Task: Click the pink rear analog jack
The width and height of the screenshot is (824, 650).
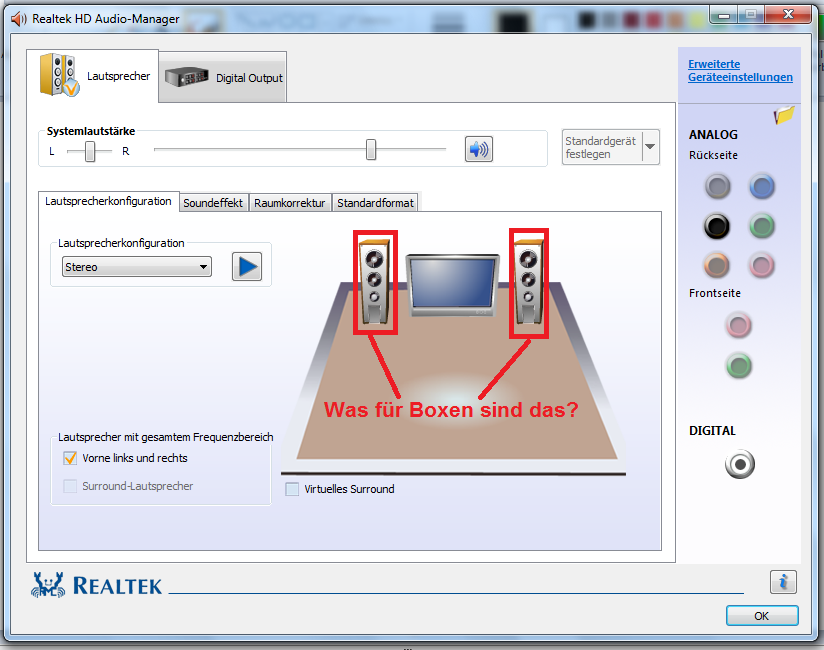Action: (761, 265)
